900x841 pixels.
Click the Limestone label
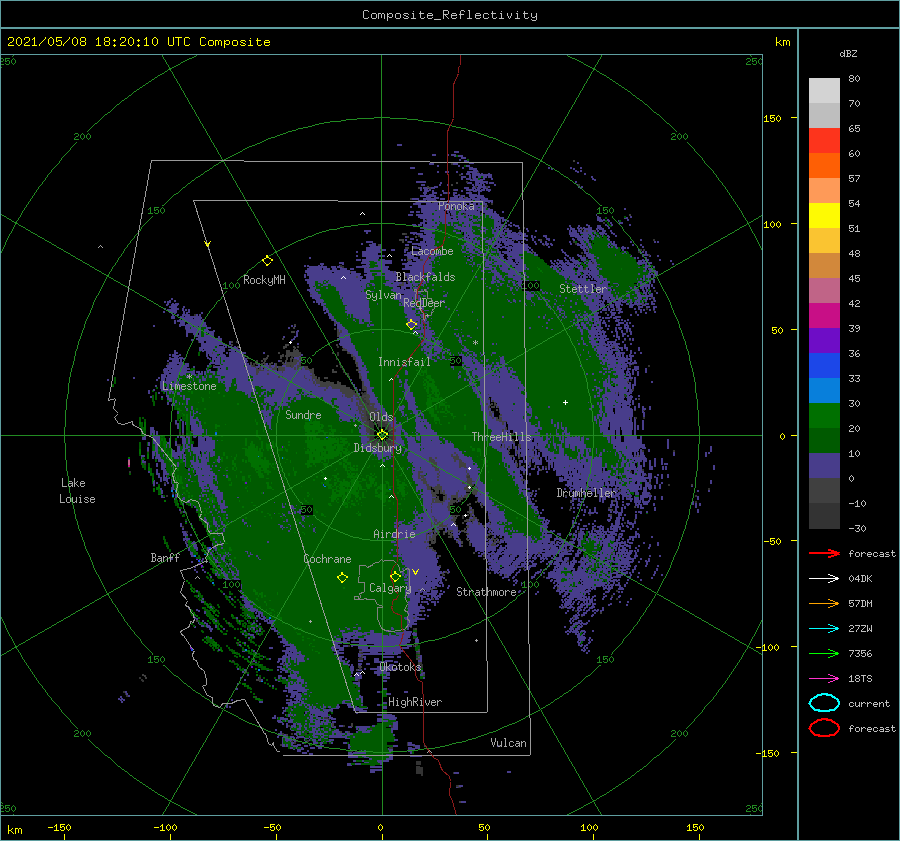pyautogui.click(x=189, y=386)
